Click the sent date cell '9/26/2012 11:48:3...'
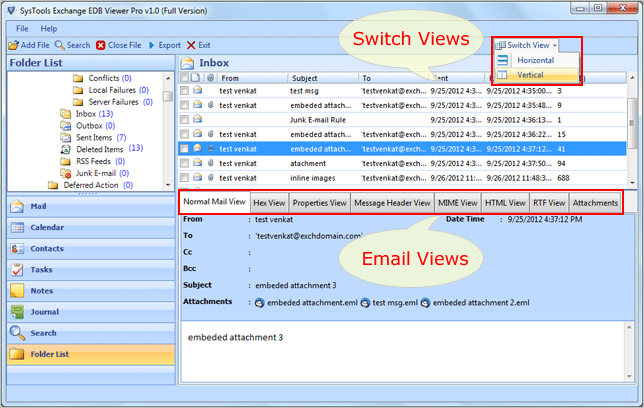 point(519,178)
